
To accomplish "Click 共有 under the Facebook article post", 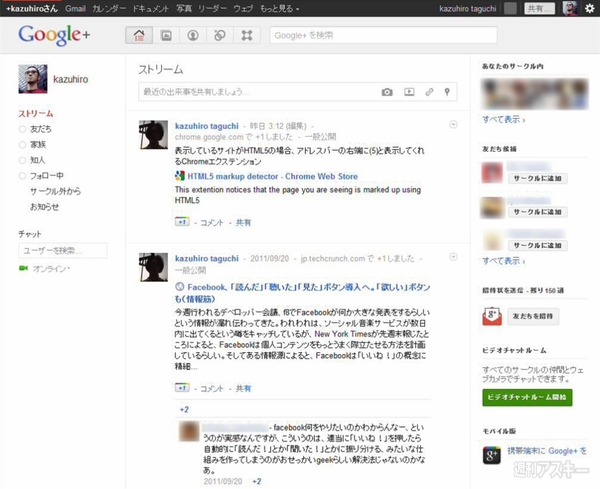I will tap(243, 388).
